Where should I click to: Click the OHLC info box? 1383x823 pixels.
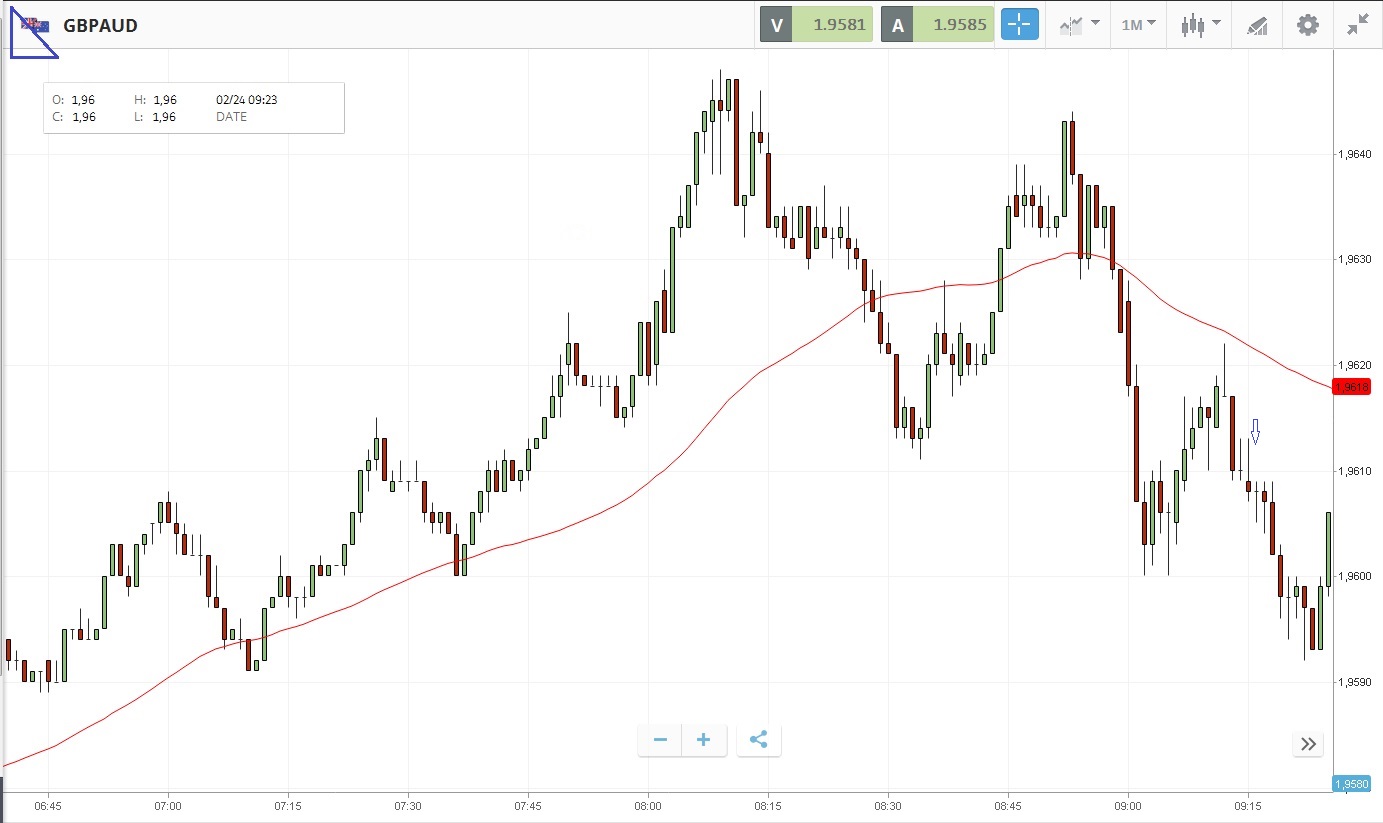pos(194,108)
